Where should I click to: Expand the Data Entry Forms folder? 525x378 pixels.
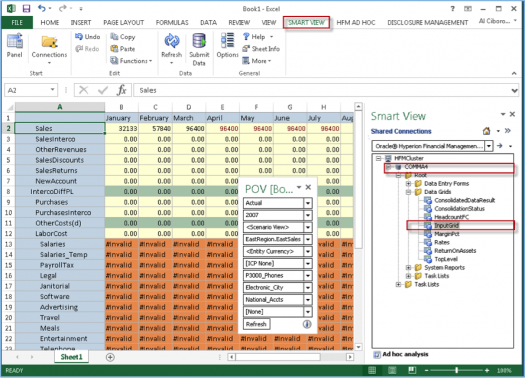coord(408,183)
